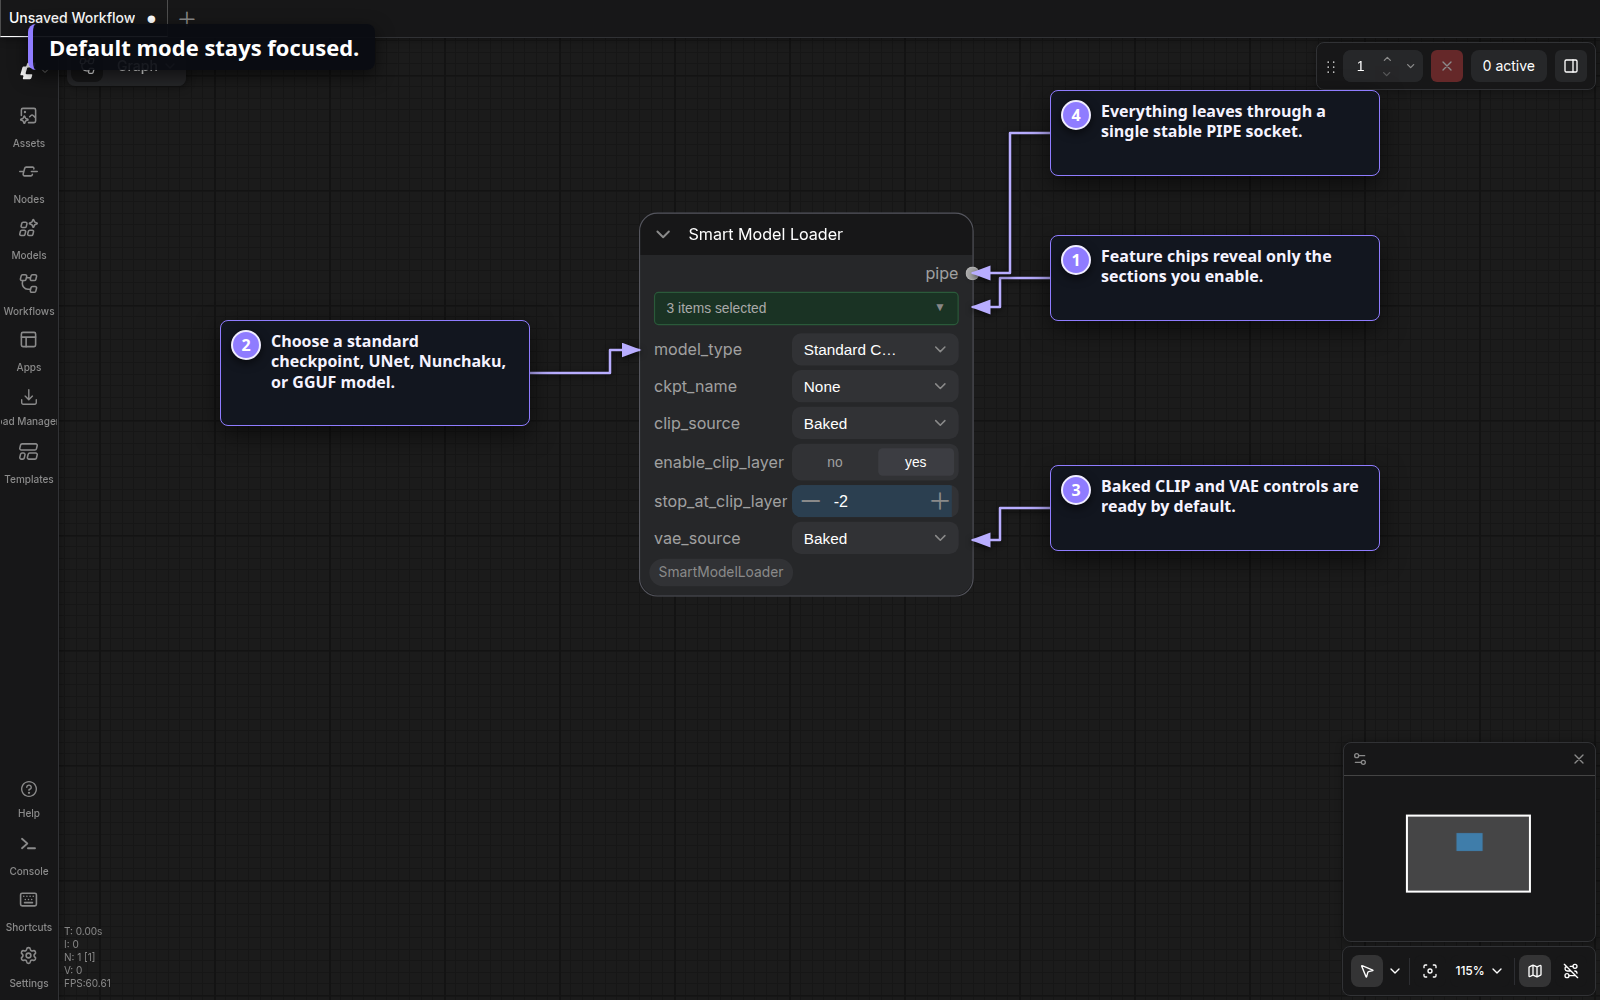Select the pointer select-mode tool
The width and height of the screenshot is (1600, 1000).
1366,971
